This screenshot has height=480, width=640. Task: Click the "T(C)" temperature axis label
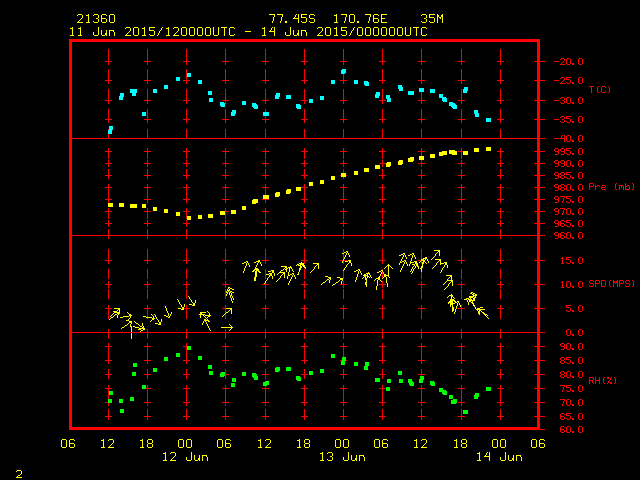pyautogui.click(x=600, y=89)
